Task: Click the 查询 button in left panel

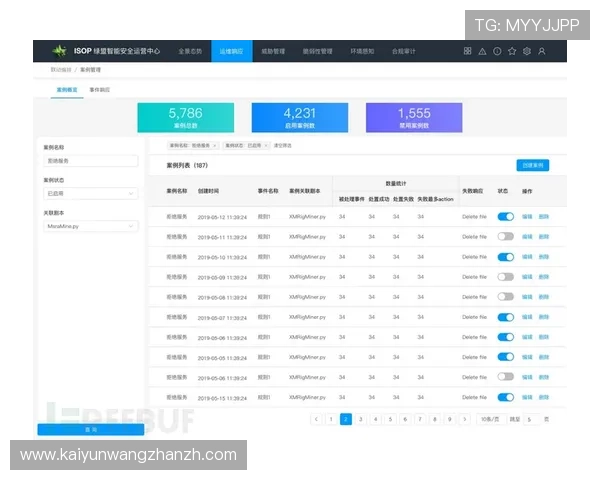Action: tap(90, 429)
